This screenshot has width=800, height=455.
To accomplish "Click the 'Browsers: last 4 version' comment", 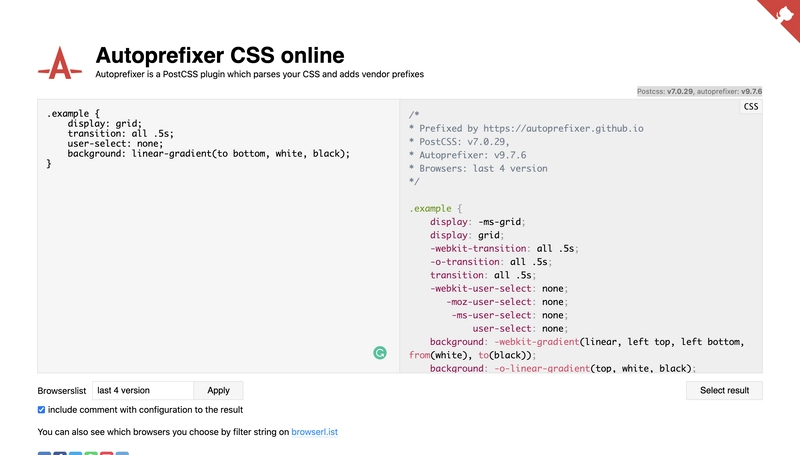I will 478,168.
